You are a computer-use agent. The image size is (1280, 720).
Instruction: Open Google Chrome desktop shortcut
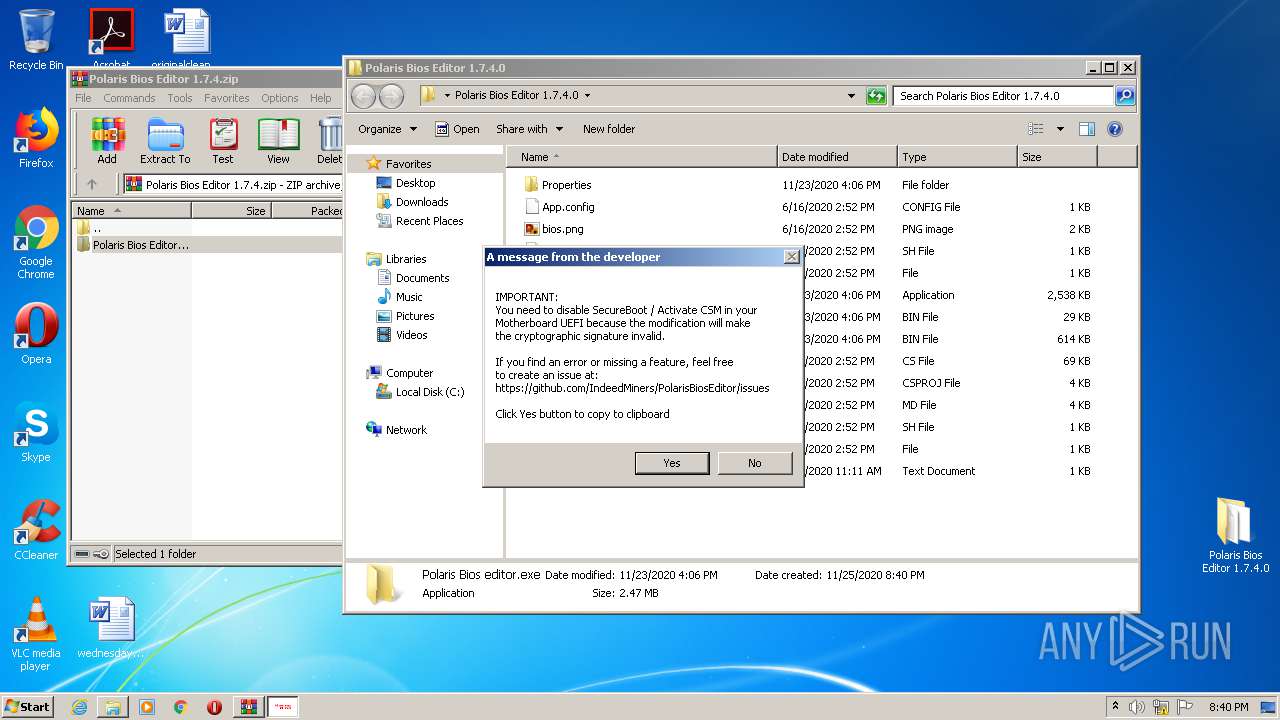[36, 242]
